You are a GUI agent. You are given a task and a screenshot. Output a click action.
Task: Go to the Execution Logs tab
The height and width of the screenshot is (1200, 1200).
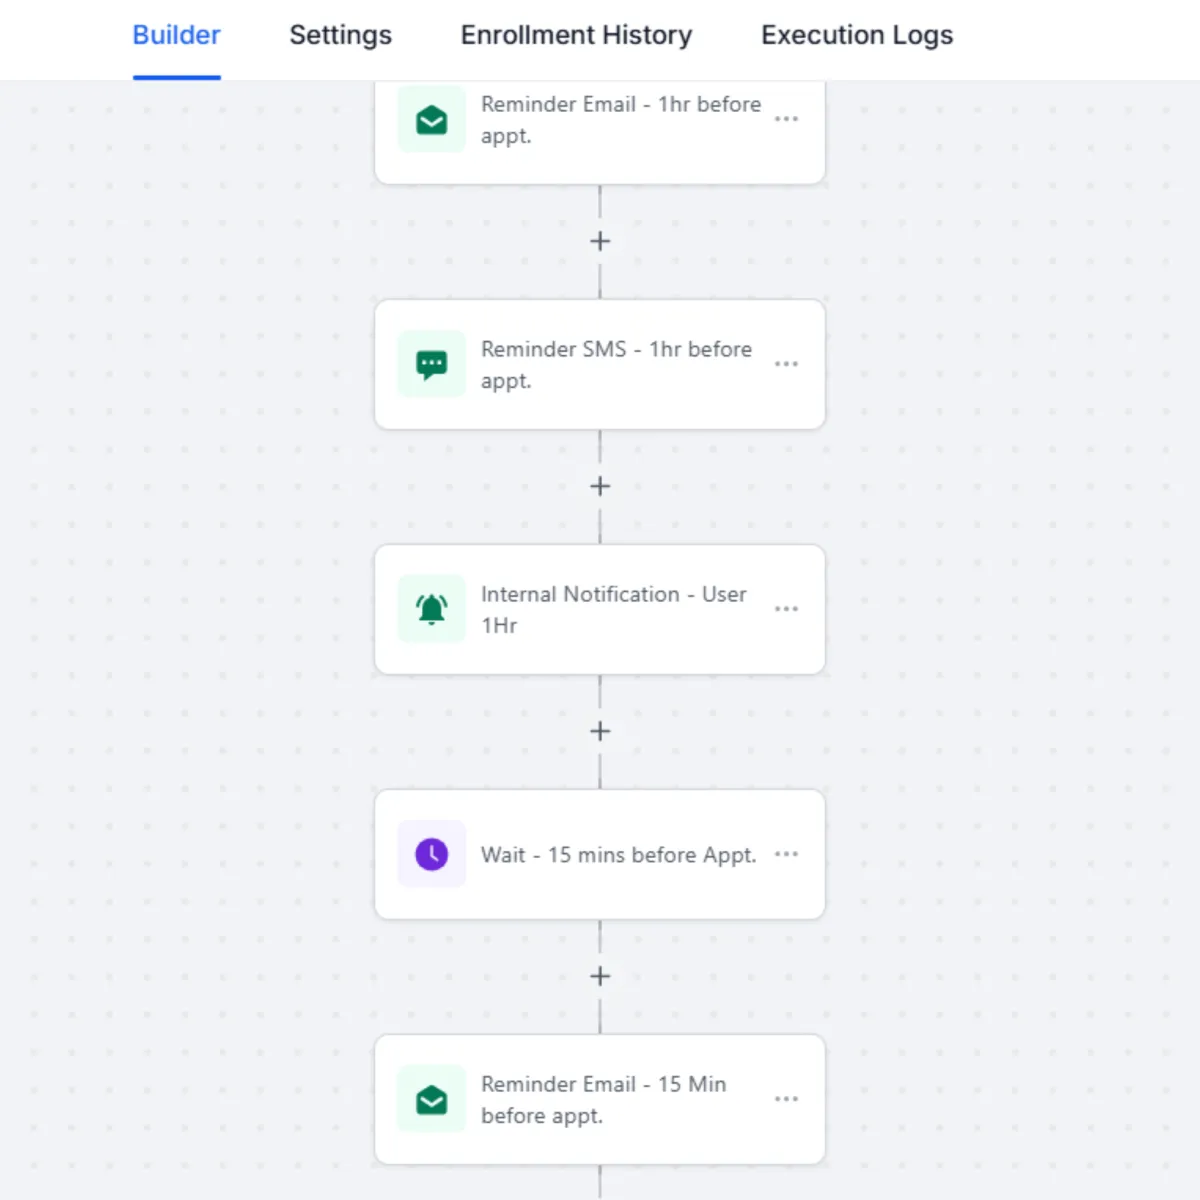point(857,35)
